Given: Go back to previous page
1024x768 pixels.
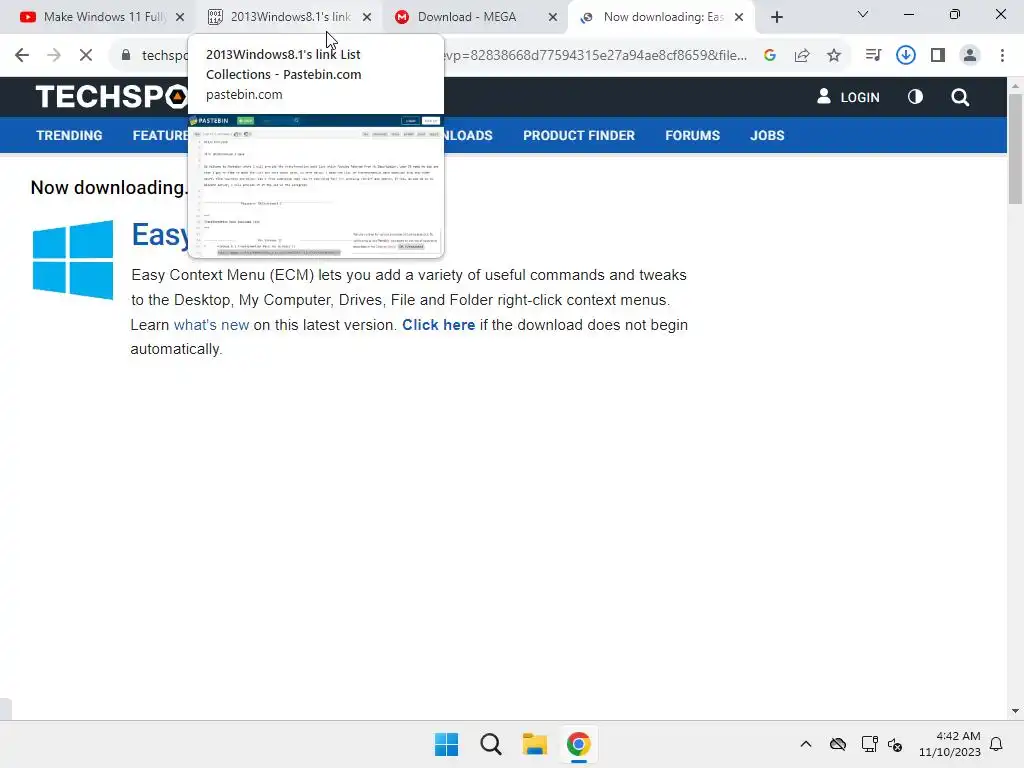Looking at the screenshot, I should [22, 56].
